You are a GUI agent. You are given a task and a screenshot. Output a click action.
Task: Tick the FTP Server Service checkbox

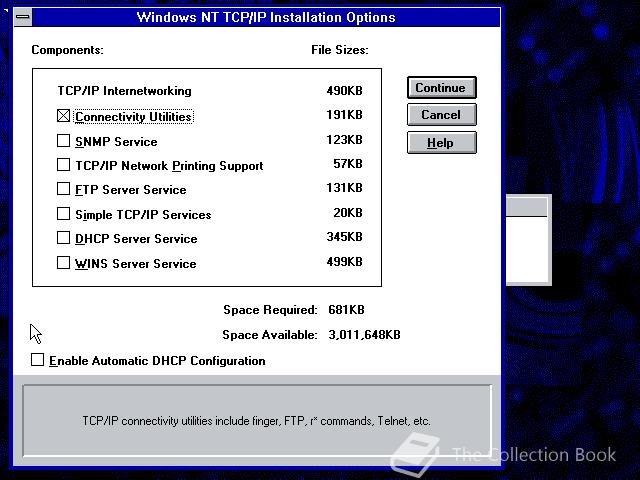click(x=64, y=189)
